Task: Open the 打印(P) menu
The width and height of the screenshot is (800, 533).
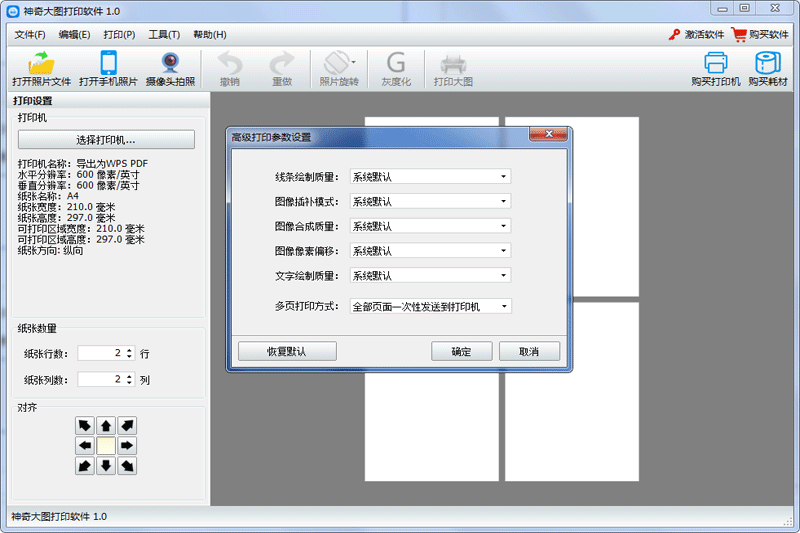Action: point(119,35)
